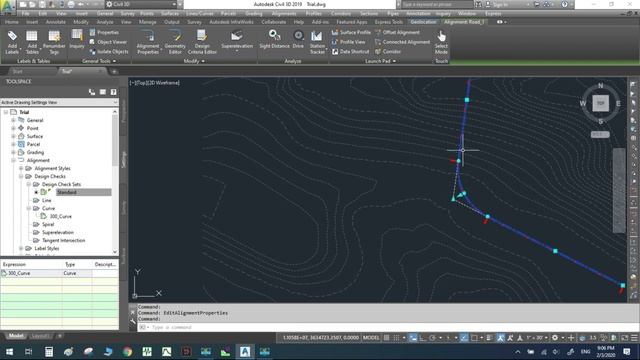Expand the Label Styles folder

pos(21,248)
